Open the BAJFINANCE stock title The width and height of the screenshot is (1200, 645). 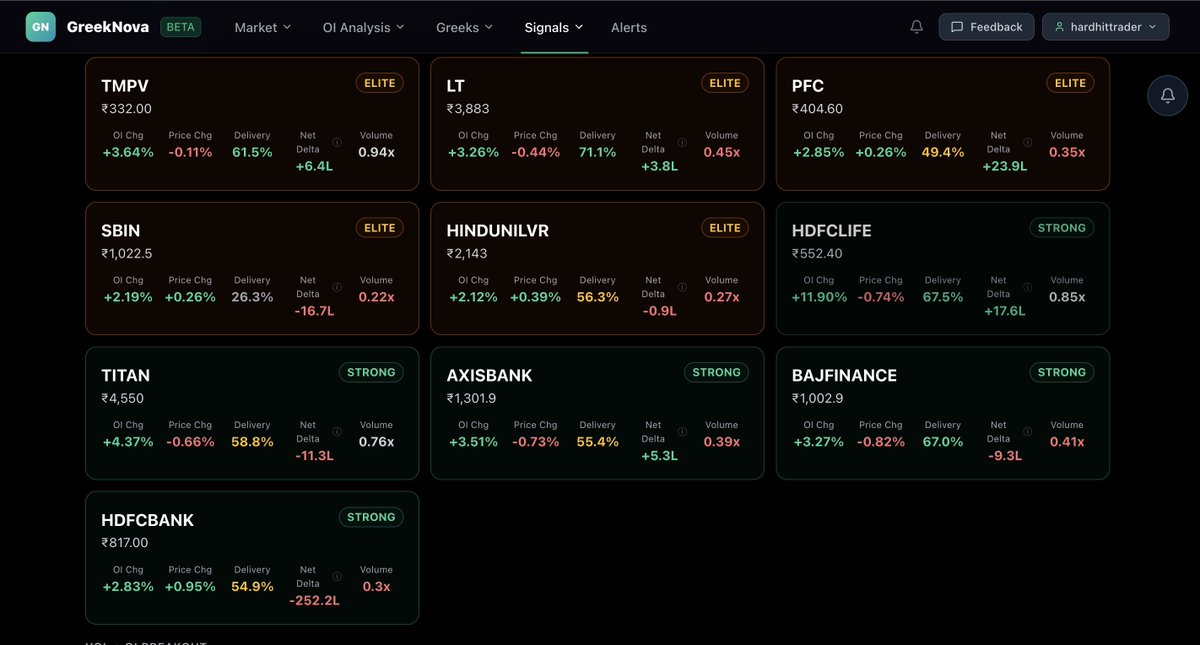tap(845, 376)
